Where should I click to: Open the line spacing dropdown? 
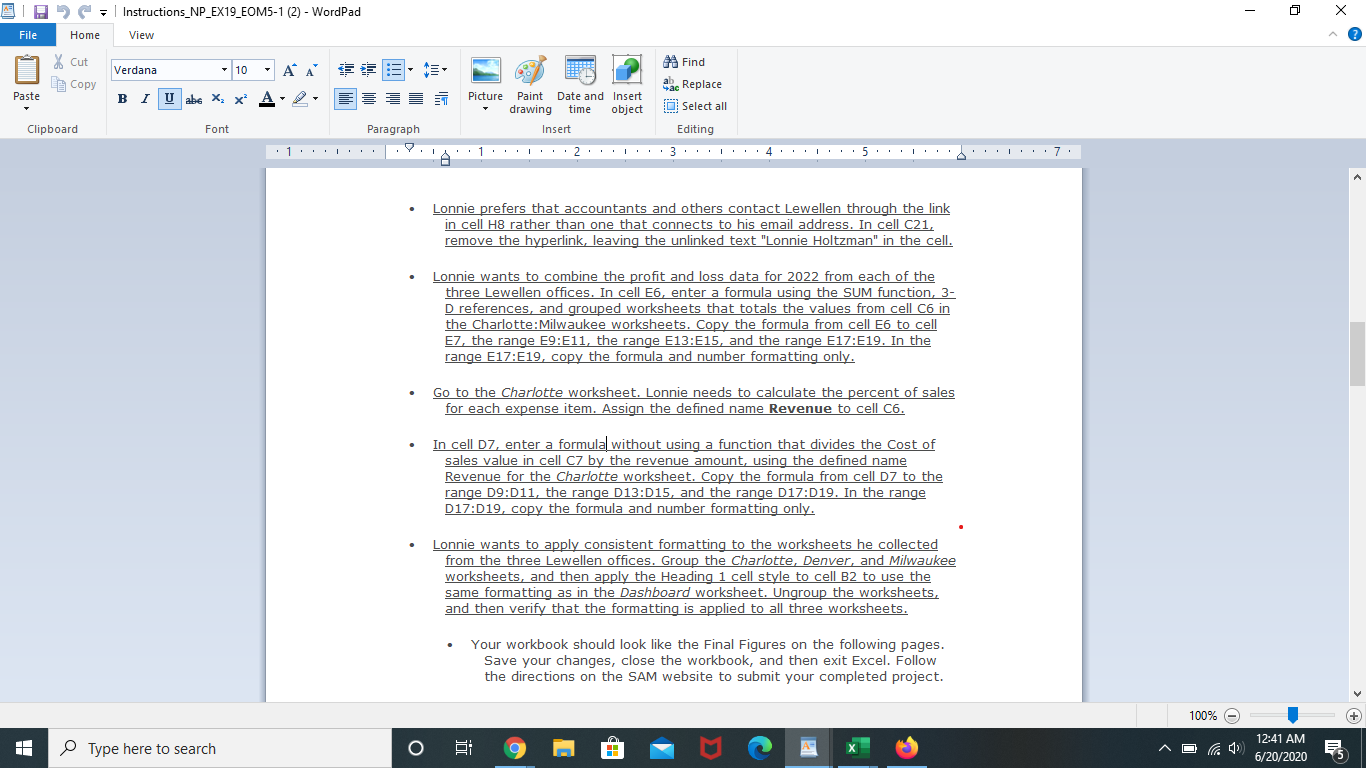click(436, 69)
